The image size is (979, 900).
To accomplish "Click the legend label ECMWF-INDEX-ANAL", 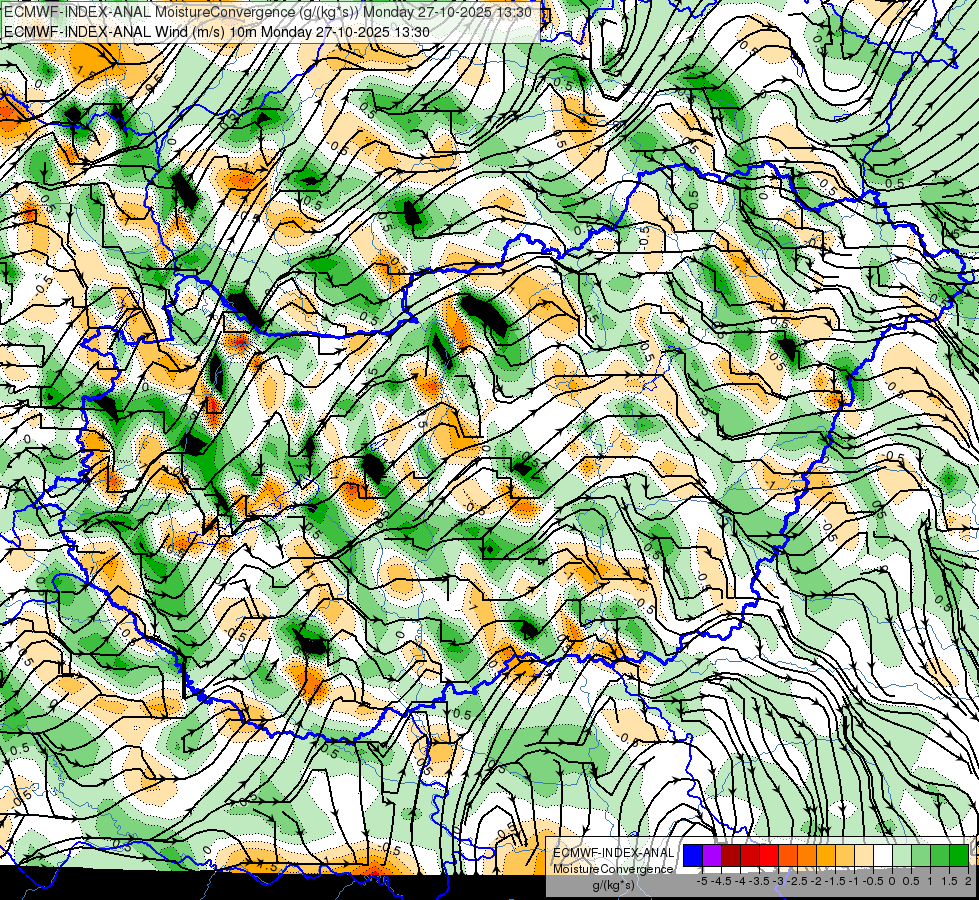I will [x=614, y=853].
